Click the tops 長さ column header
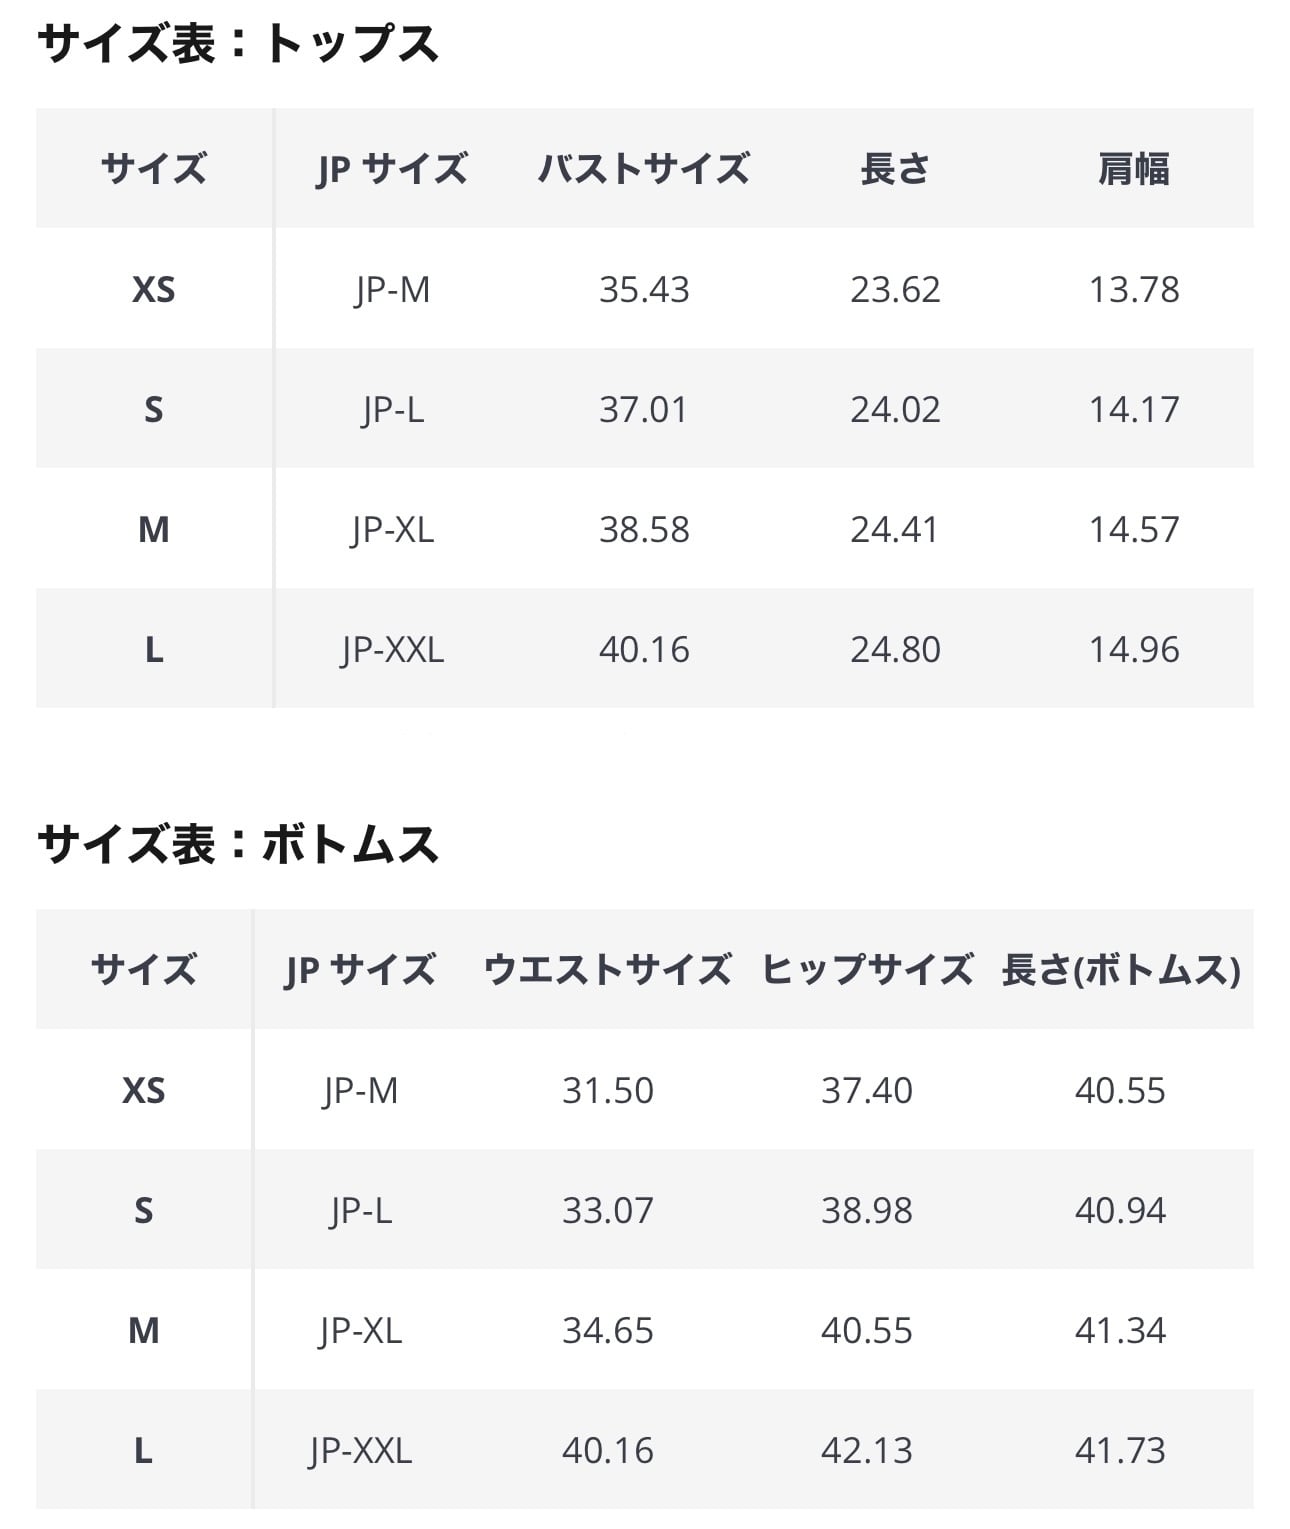This screenshot has height=1529, width=1290. point(895,168)
